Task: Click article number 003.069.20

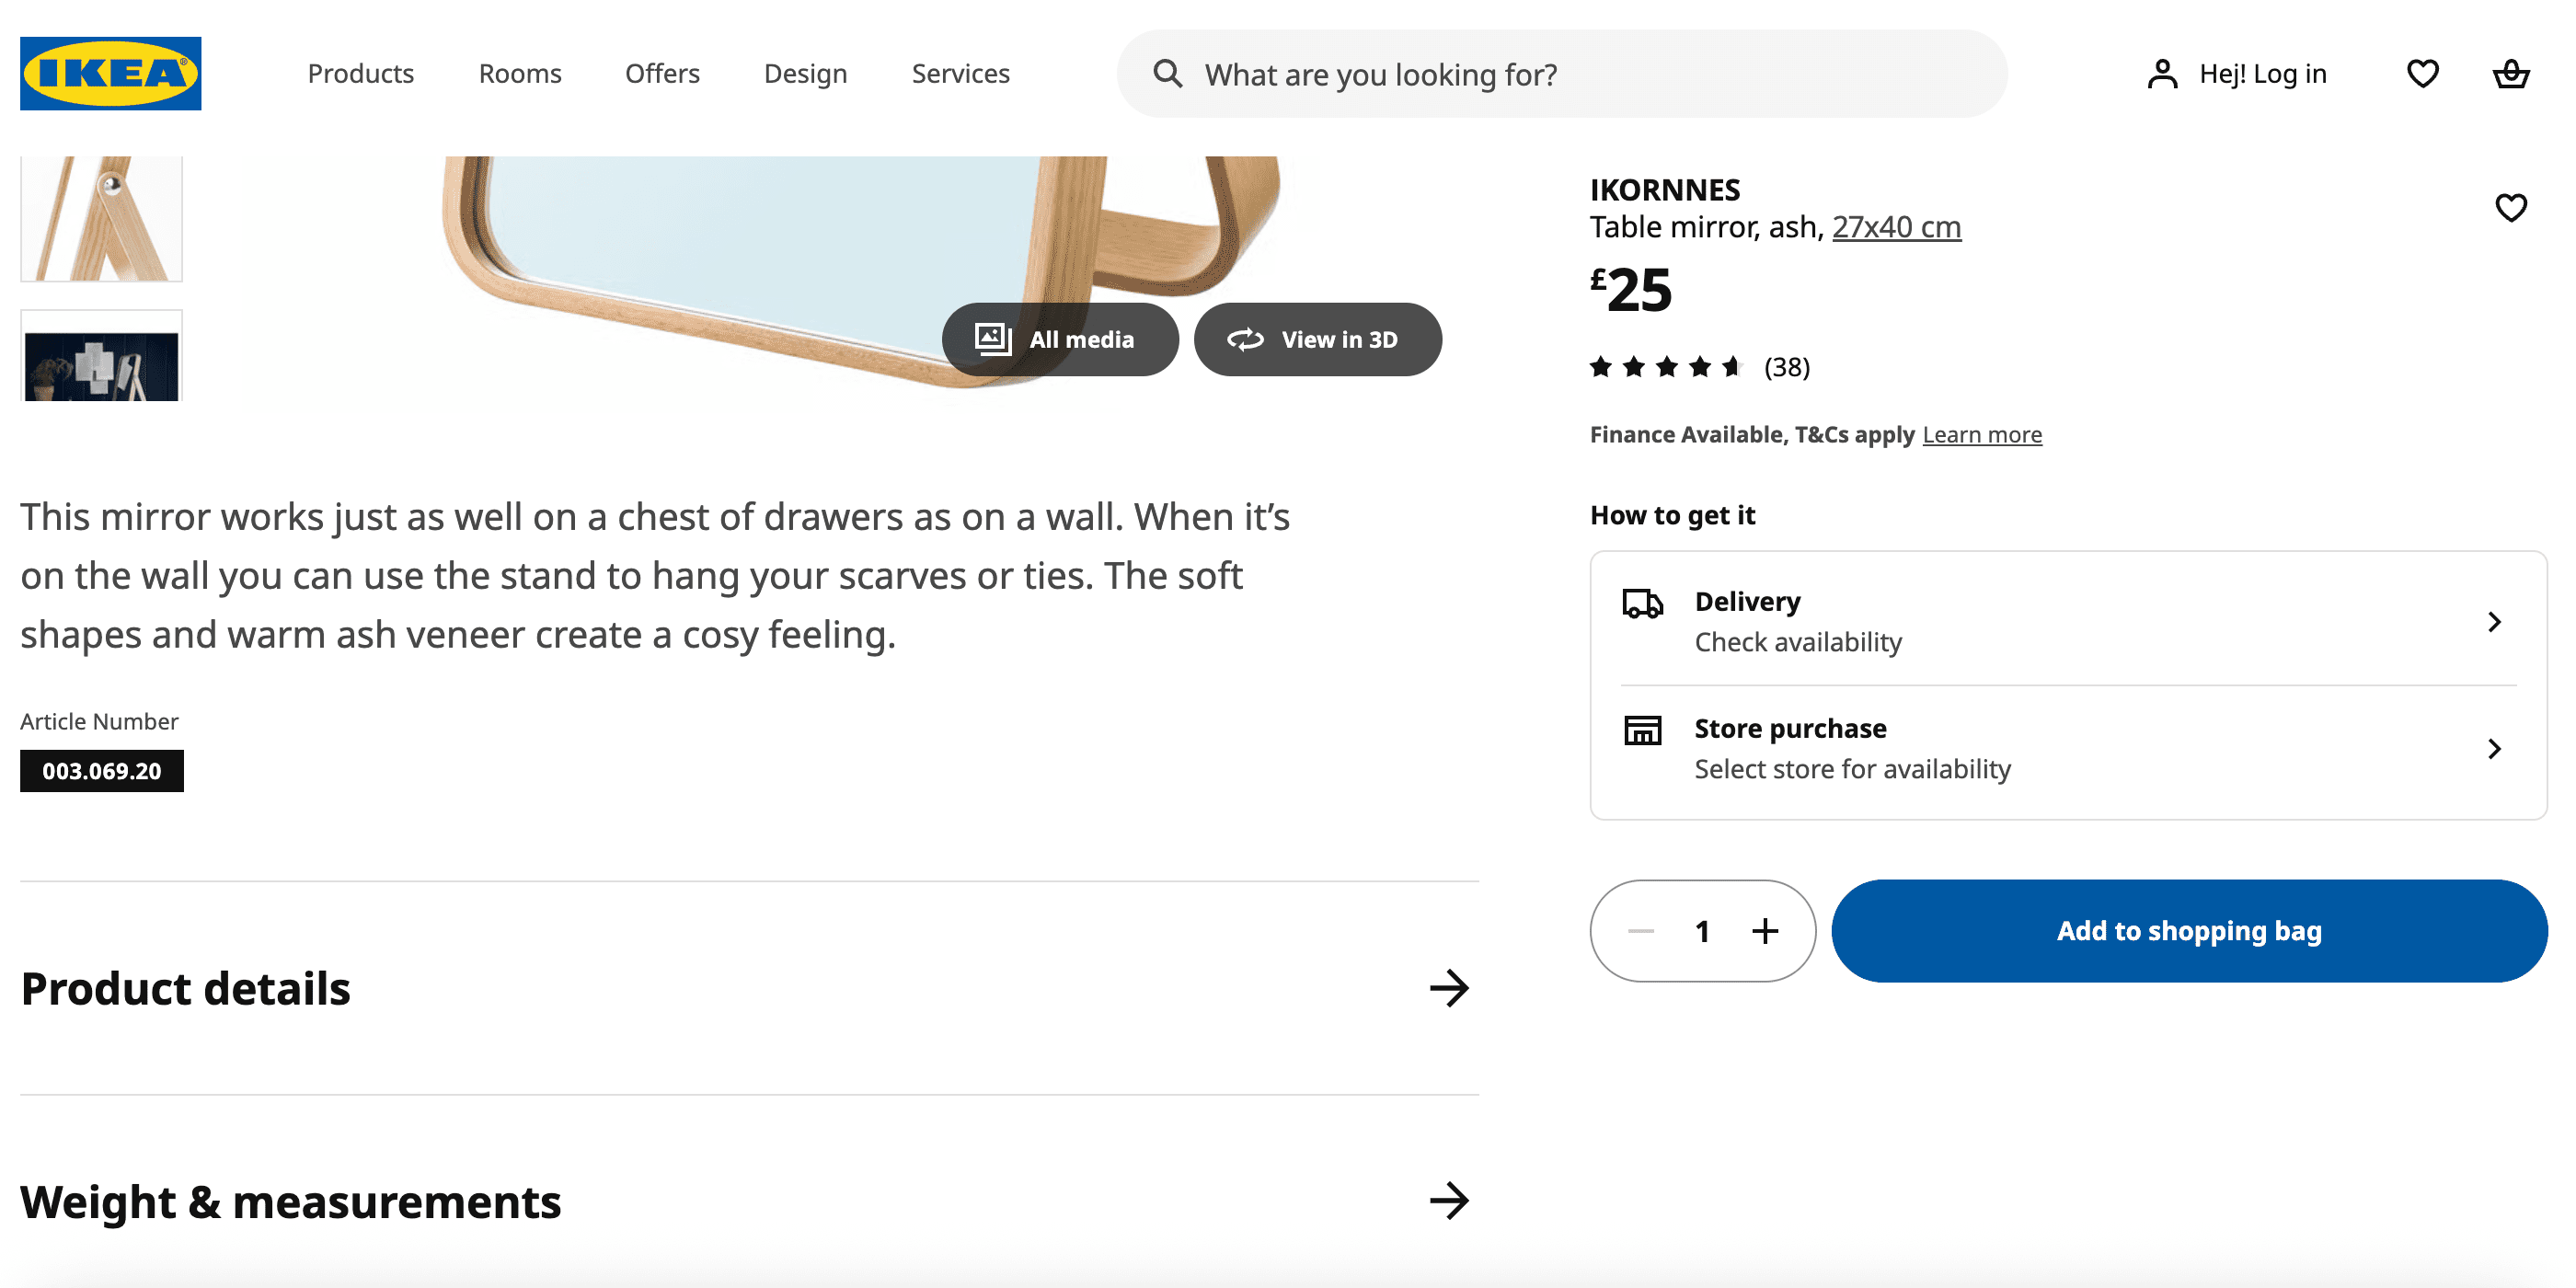Action: [x=101, y=771]
